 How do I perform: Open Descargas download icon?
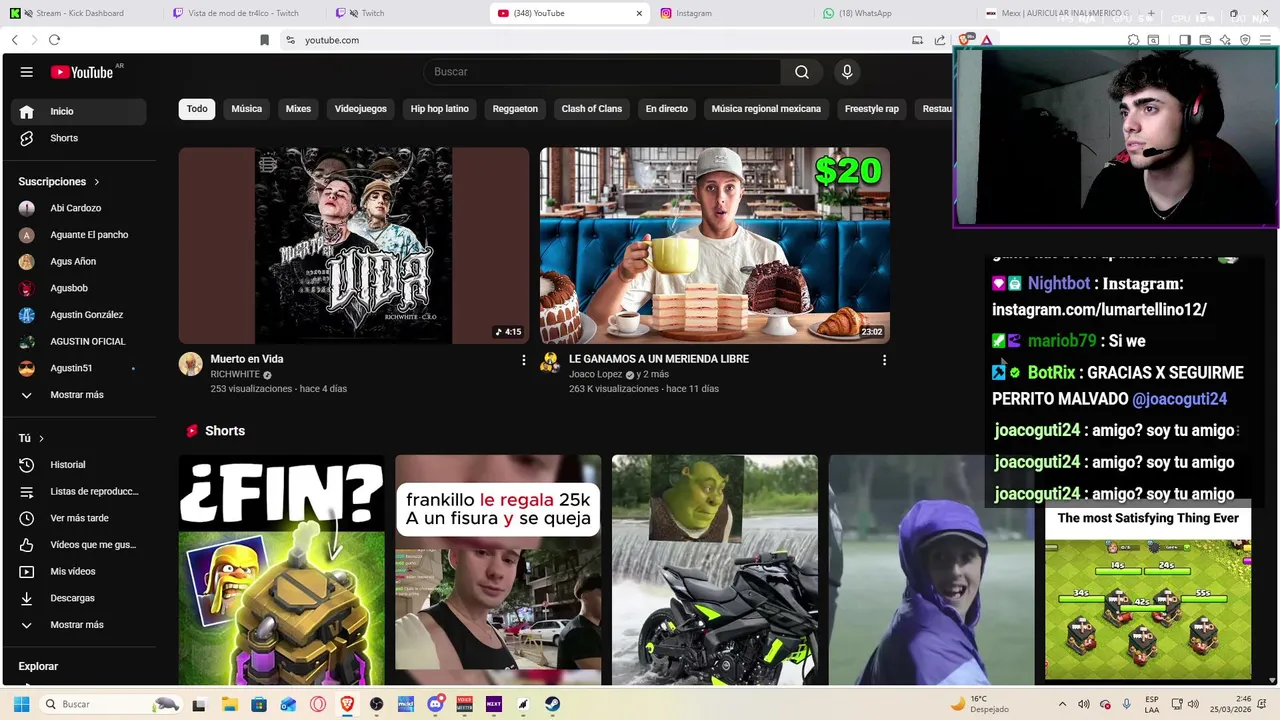point(27,598)
